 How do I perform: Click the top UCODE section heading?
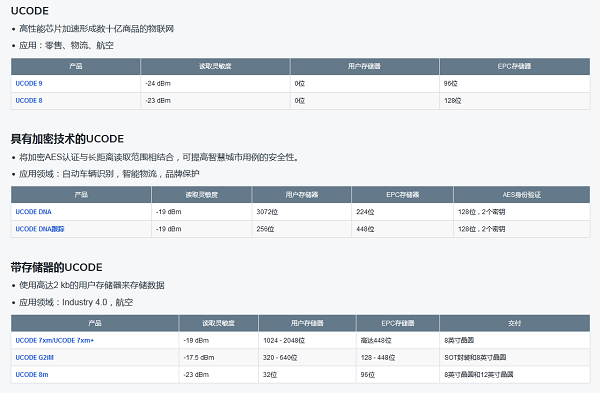(x=30, y=11)
